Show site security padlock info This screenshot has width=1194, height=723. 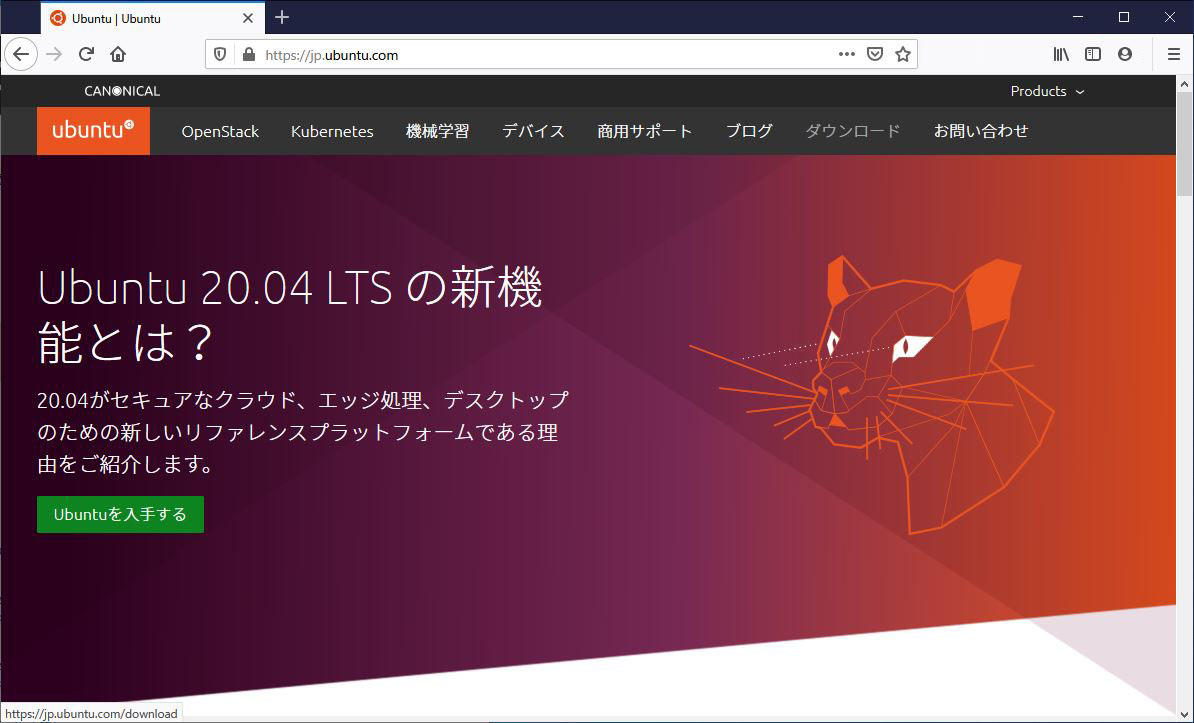point(248,55)
